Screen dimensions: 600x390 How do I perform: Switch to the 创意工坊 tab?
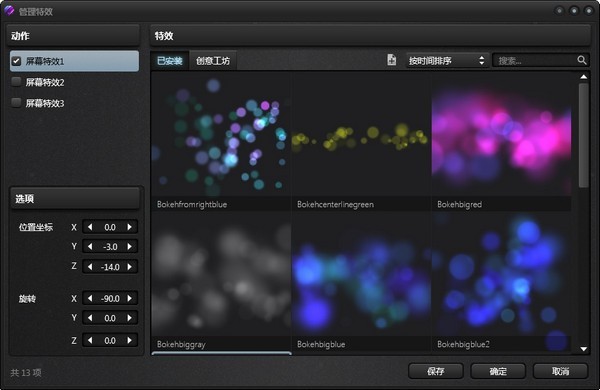pyautogui.click(x=213, y=61)
